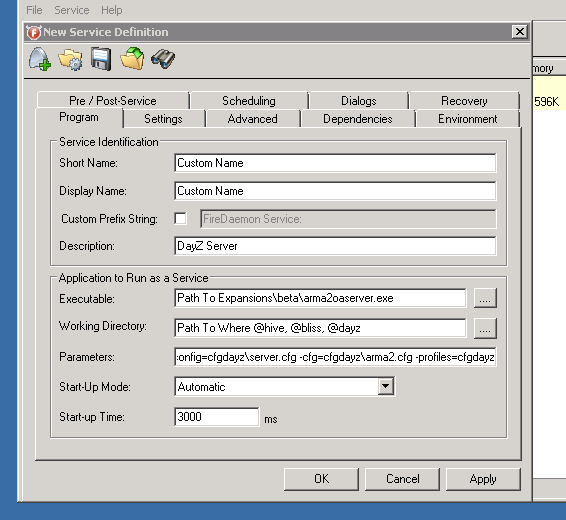Click the disabled FireDaemon Service prefix field
566x520 pixels.
point(348,219)
